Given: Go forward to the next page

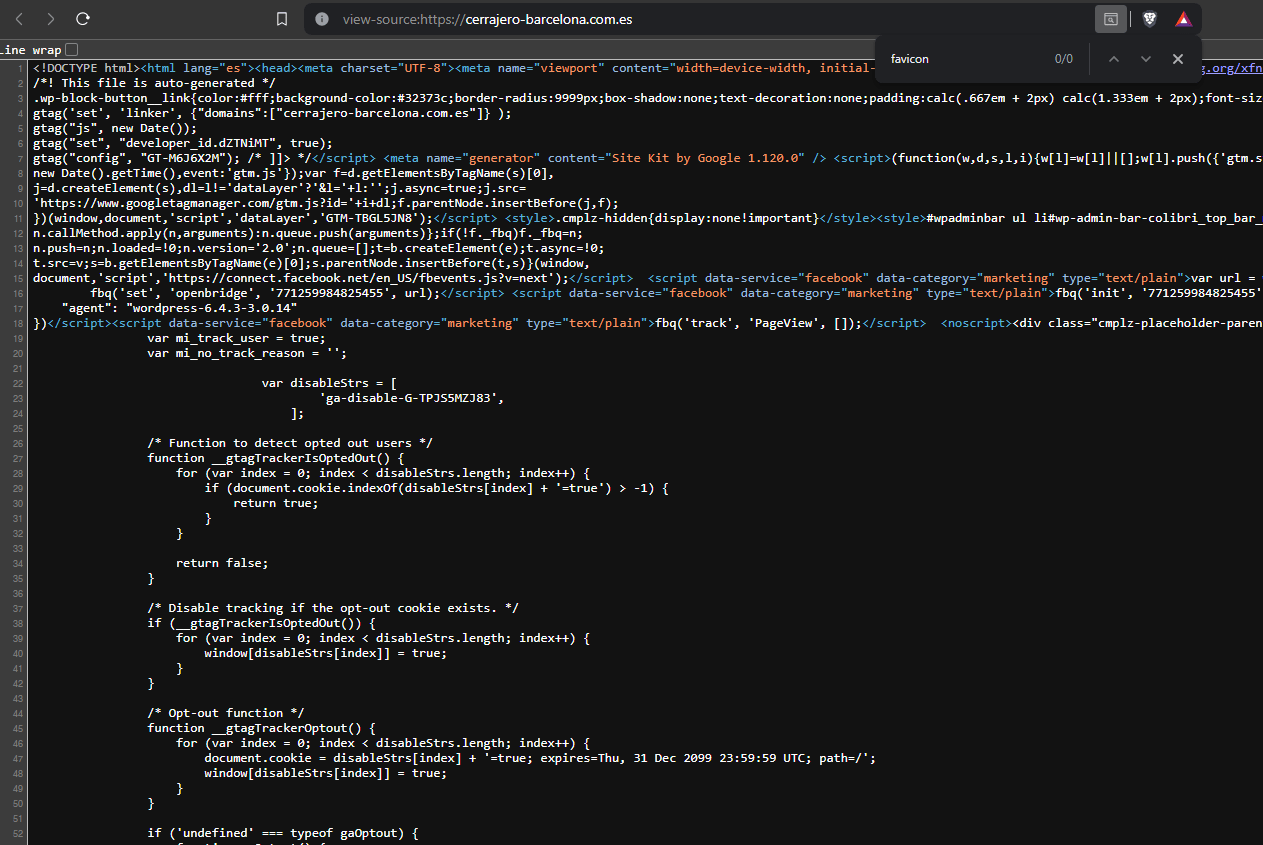Looking at the screenshot, I should [x=51, y=19].
